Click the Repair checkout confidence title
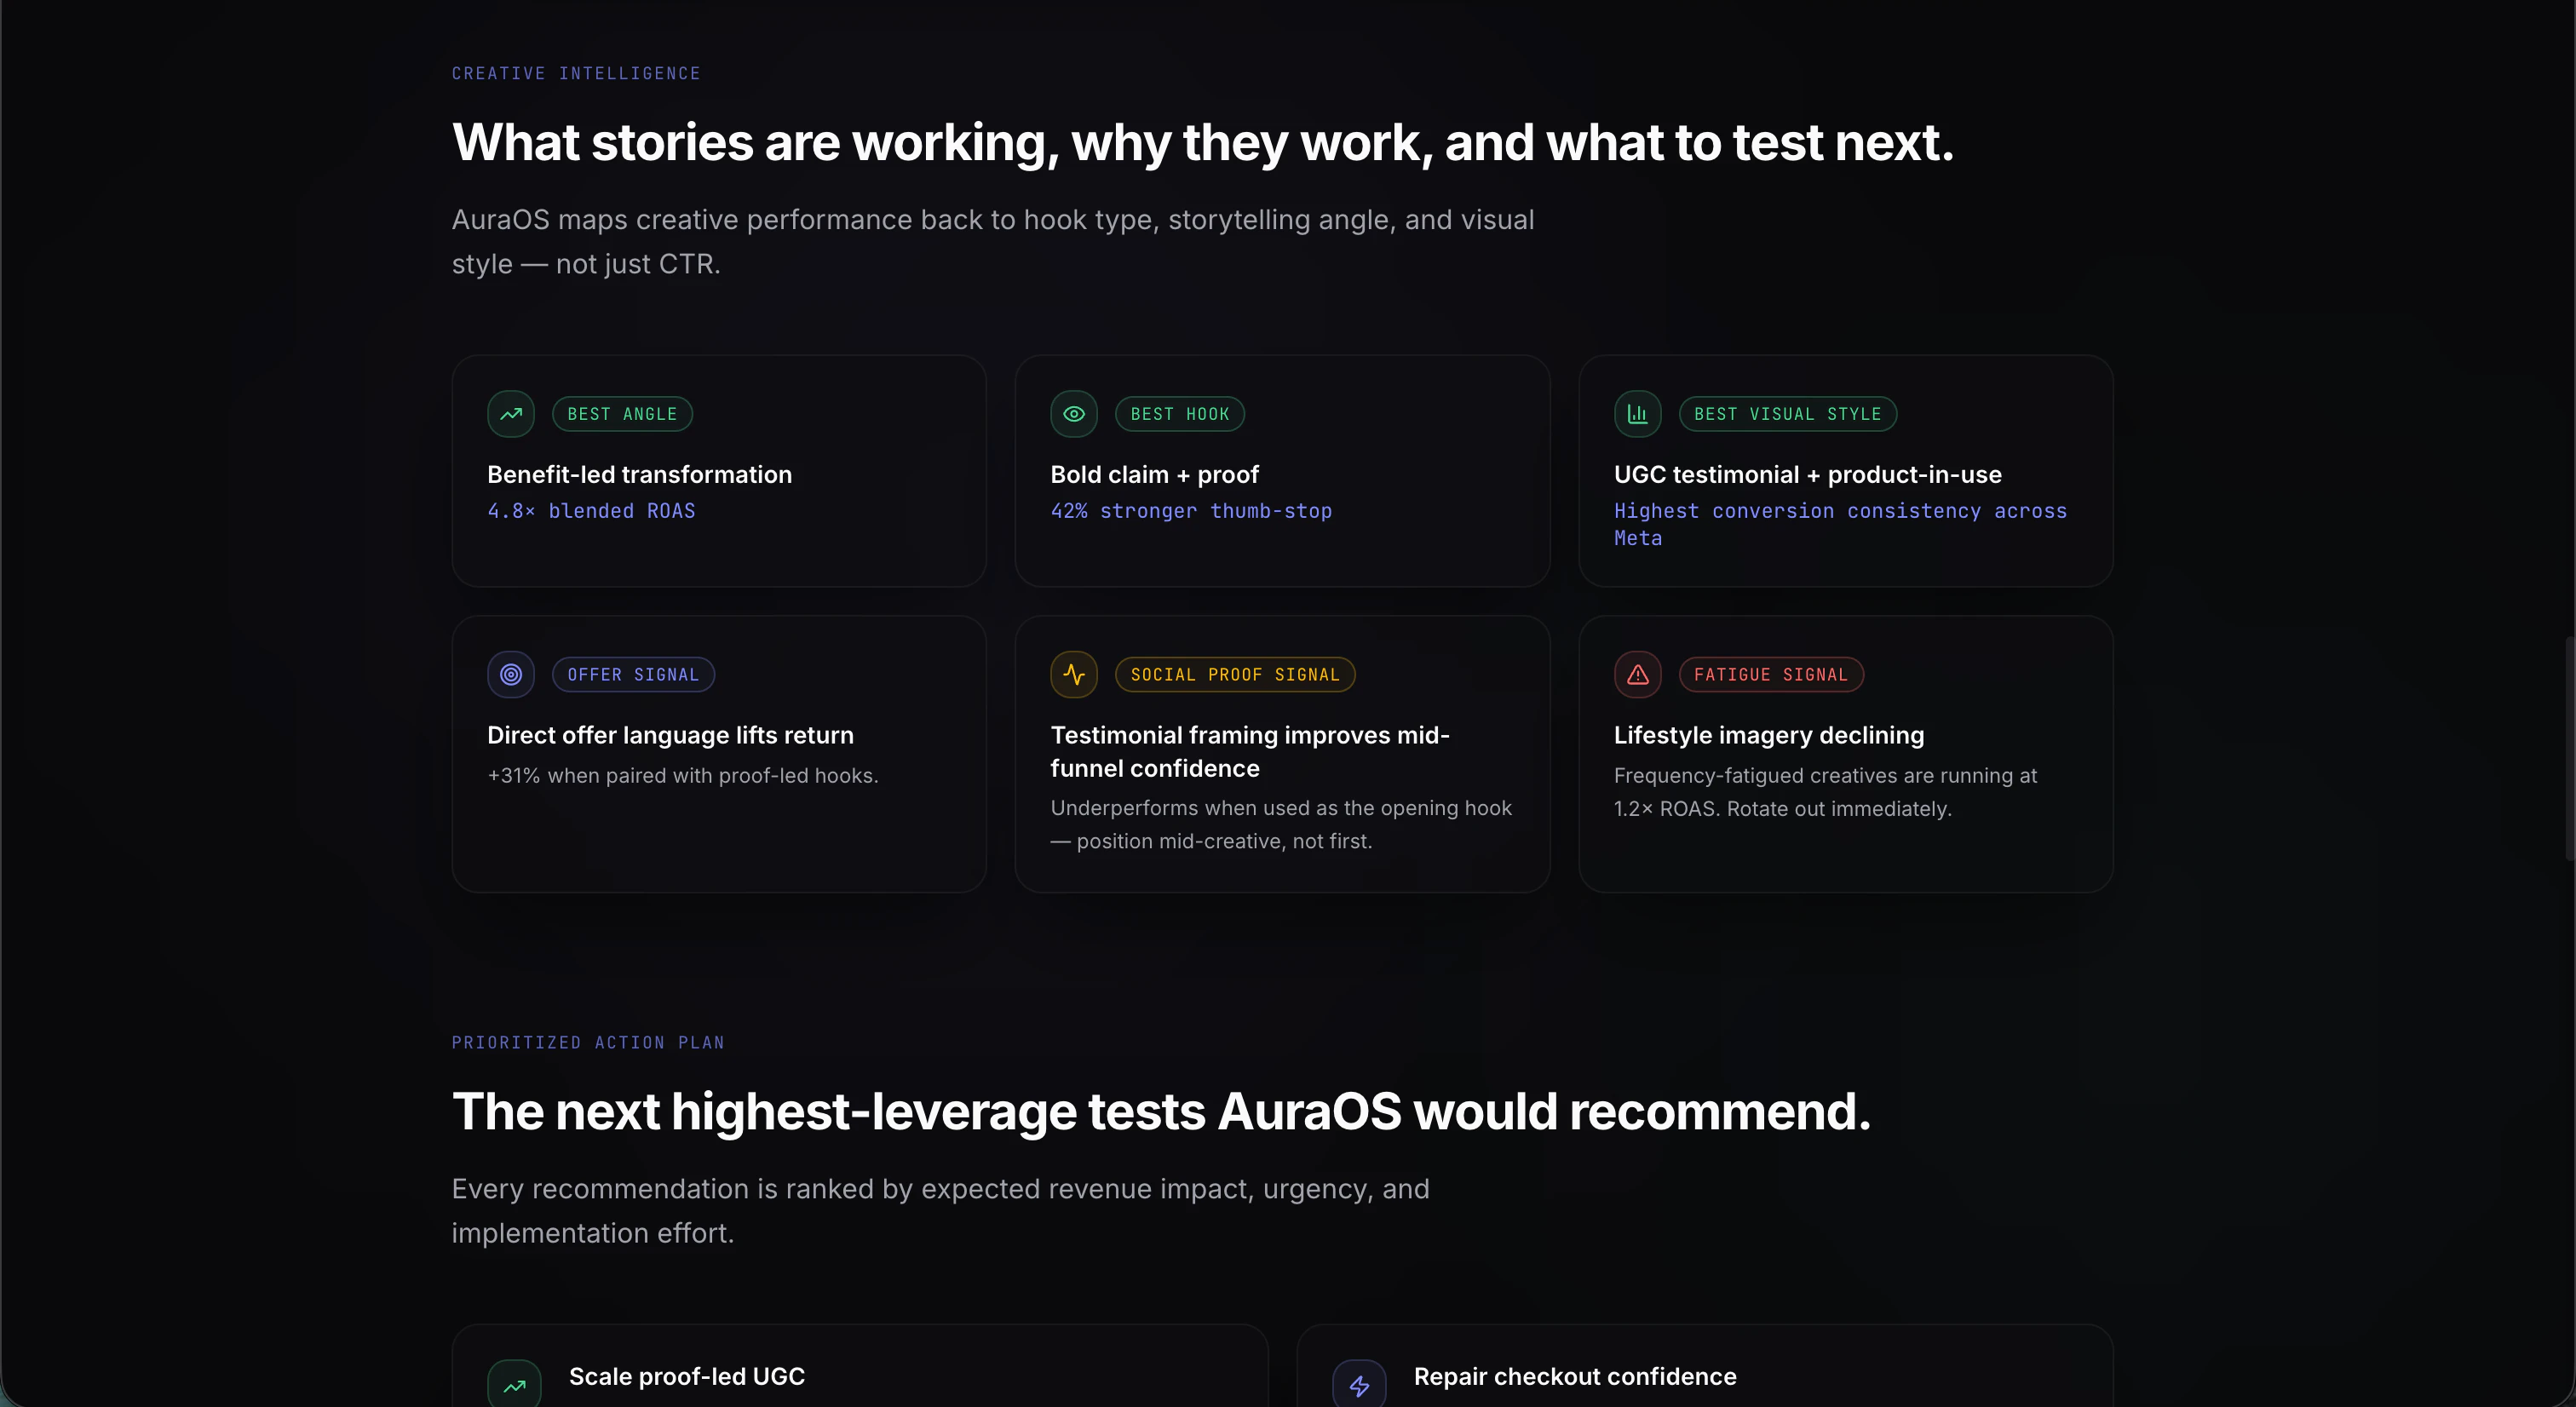This screenshot has width=2576, height=1407. pos(1574,1377)
